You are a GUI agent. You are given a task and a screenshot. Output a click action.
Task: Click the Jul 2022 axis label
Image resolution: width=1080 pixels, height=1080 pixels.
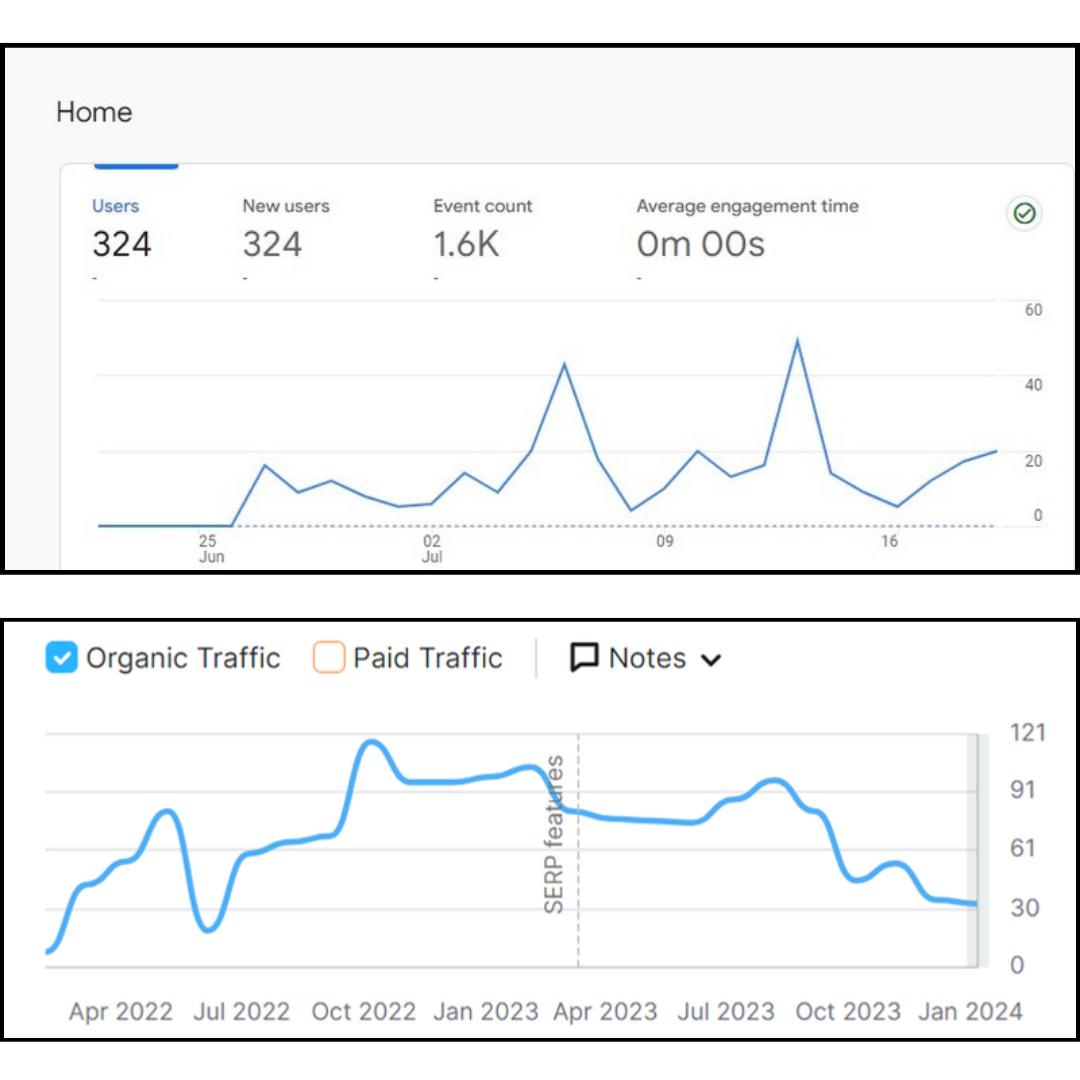[241, 1011]
